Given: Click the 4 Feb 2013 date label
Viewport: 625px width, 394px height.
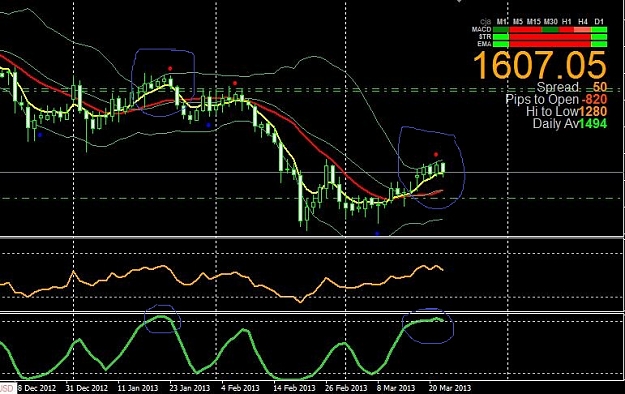Looking at the screenshot, I should pos(240,388).
